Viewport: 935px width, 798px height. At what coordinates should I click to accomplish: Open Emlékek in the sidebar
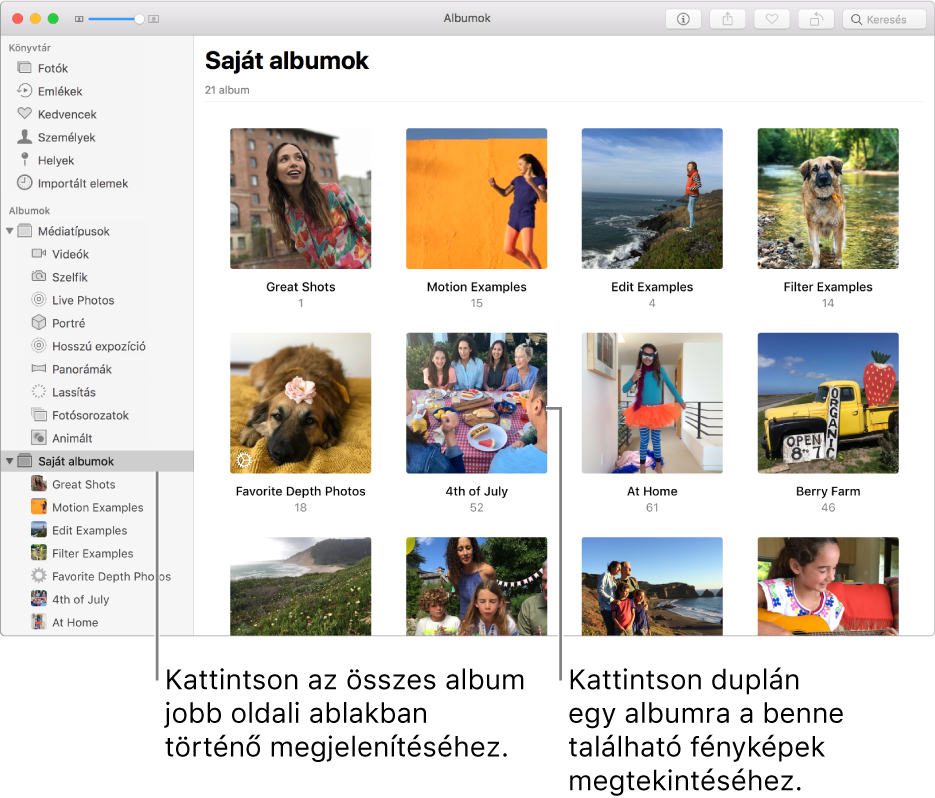pos(60,91)
